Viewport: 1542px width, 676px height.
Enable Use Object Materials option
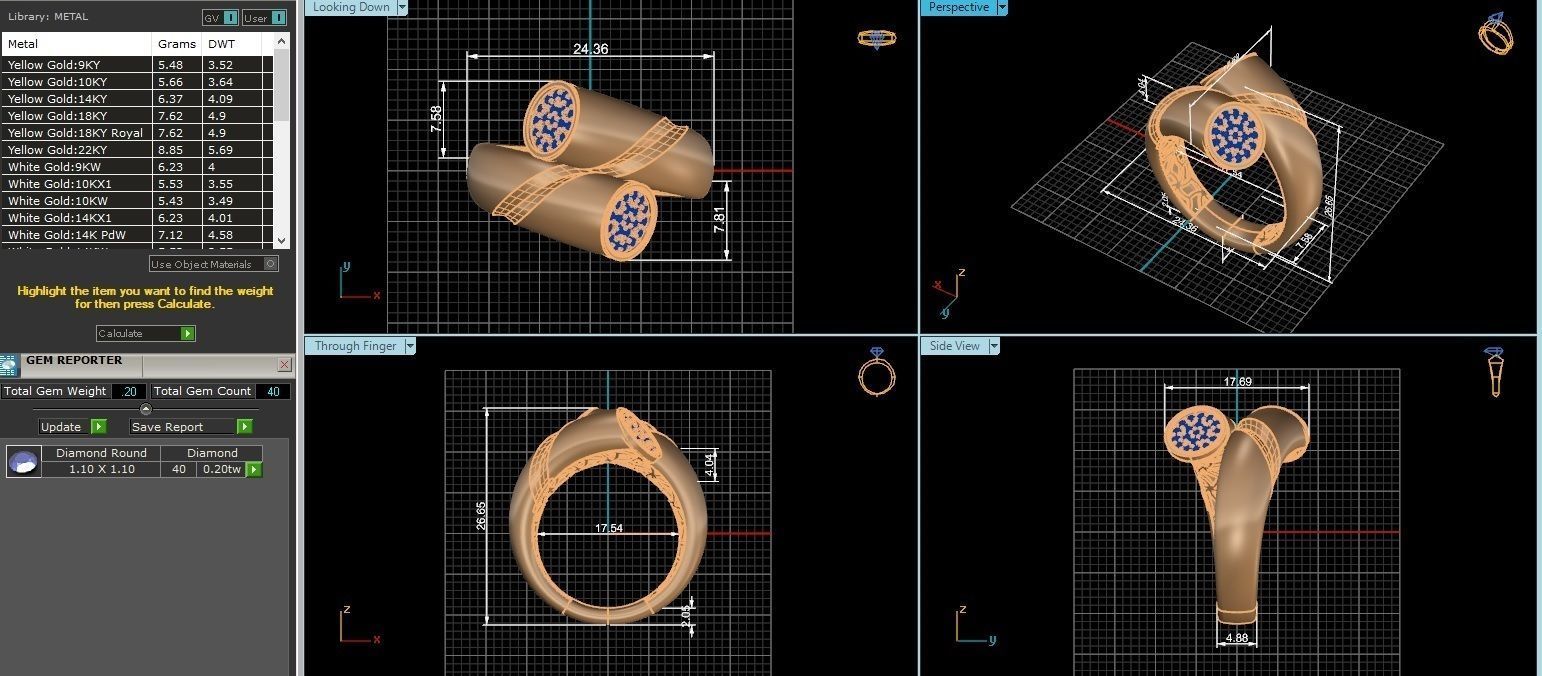tap(214, 264)
